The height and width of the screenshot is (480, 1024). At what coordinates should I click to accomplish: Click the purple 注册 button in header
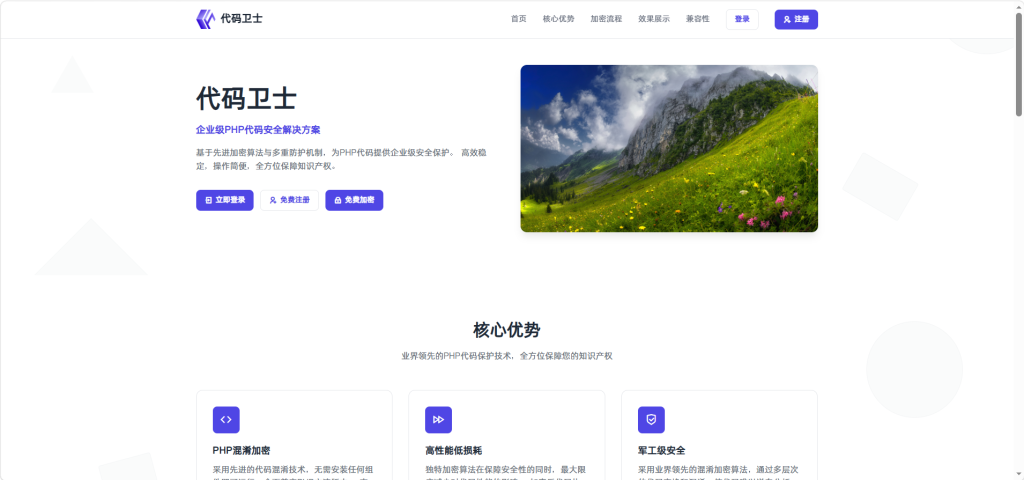click(796, 20)
